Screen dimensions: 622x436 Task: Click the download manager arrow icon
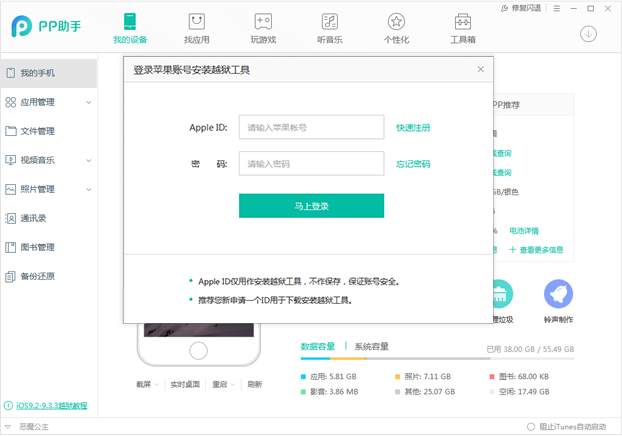click(588, 34)
